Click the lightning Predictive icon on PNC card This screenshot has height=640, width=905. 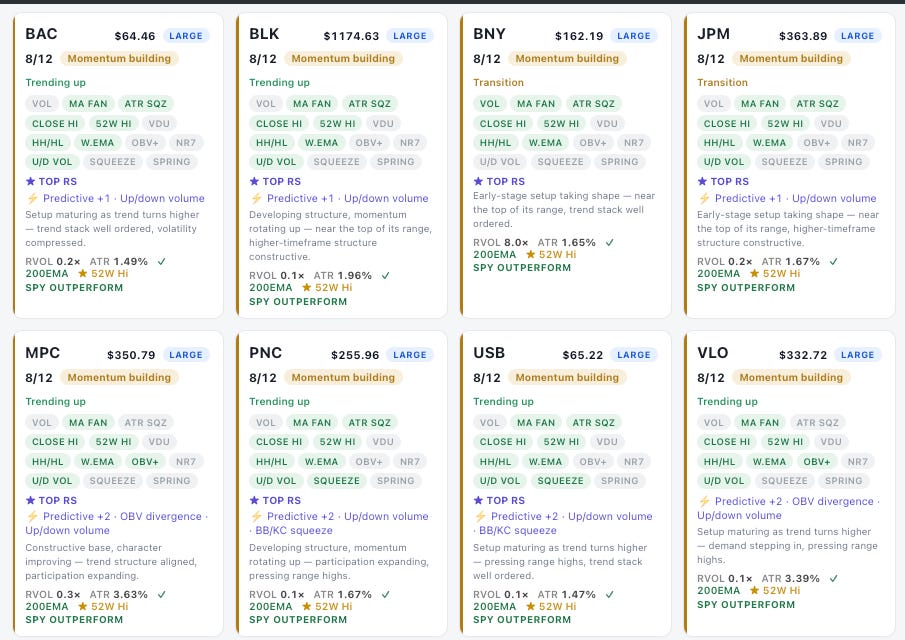point(256,516)
